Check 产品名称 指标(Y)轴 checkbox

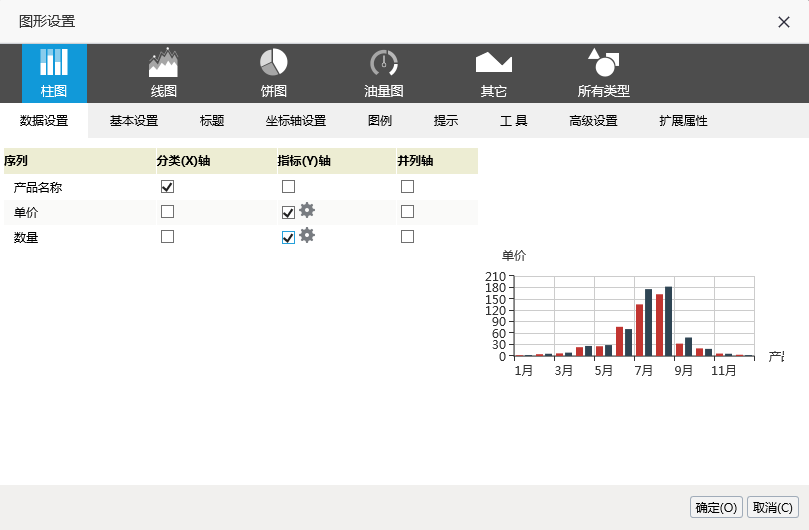click(288, 186)
